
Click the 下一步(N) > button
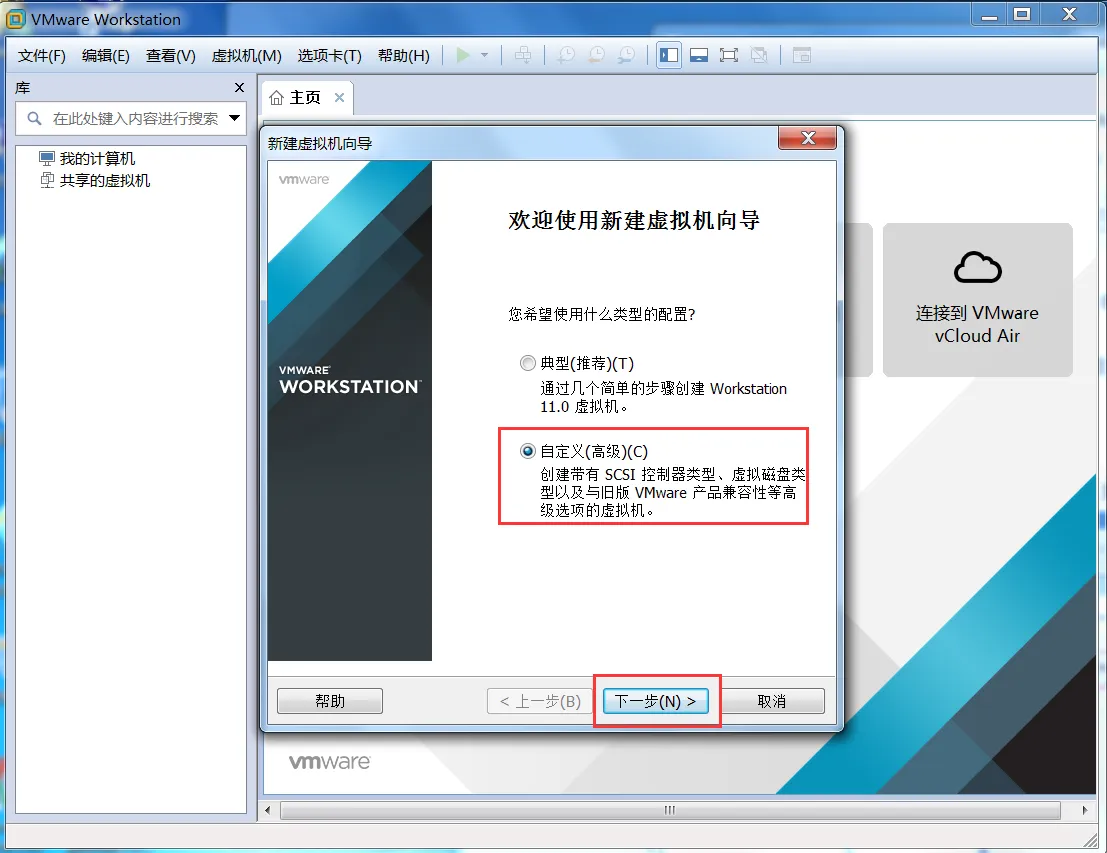click(x=656, y=701)
